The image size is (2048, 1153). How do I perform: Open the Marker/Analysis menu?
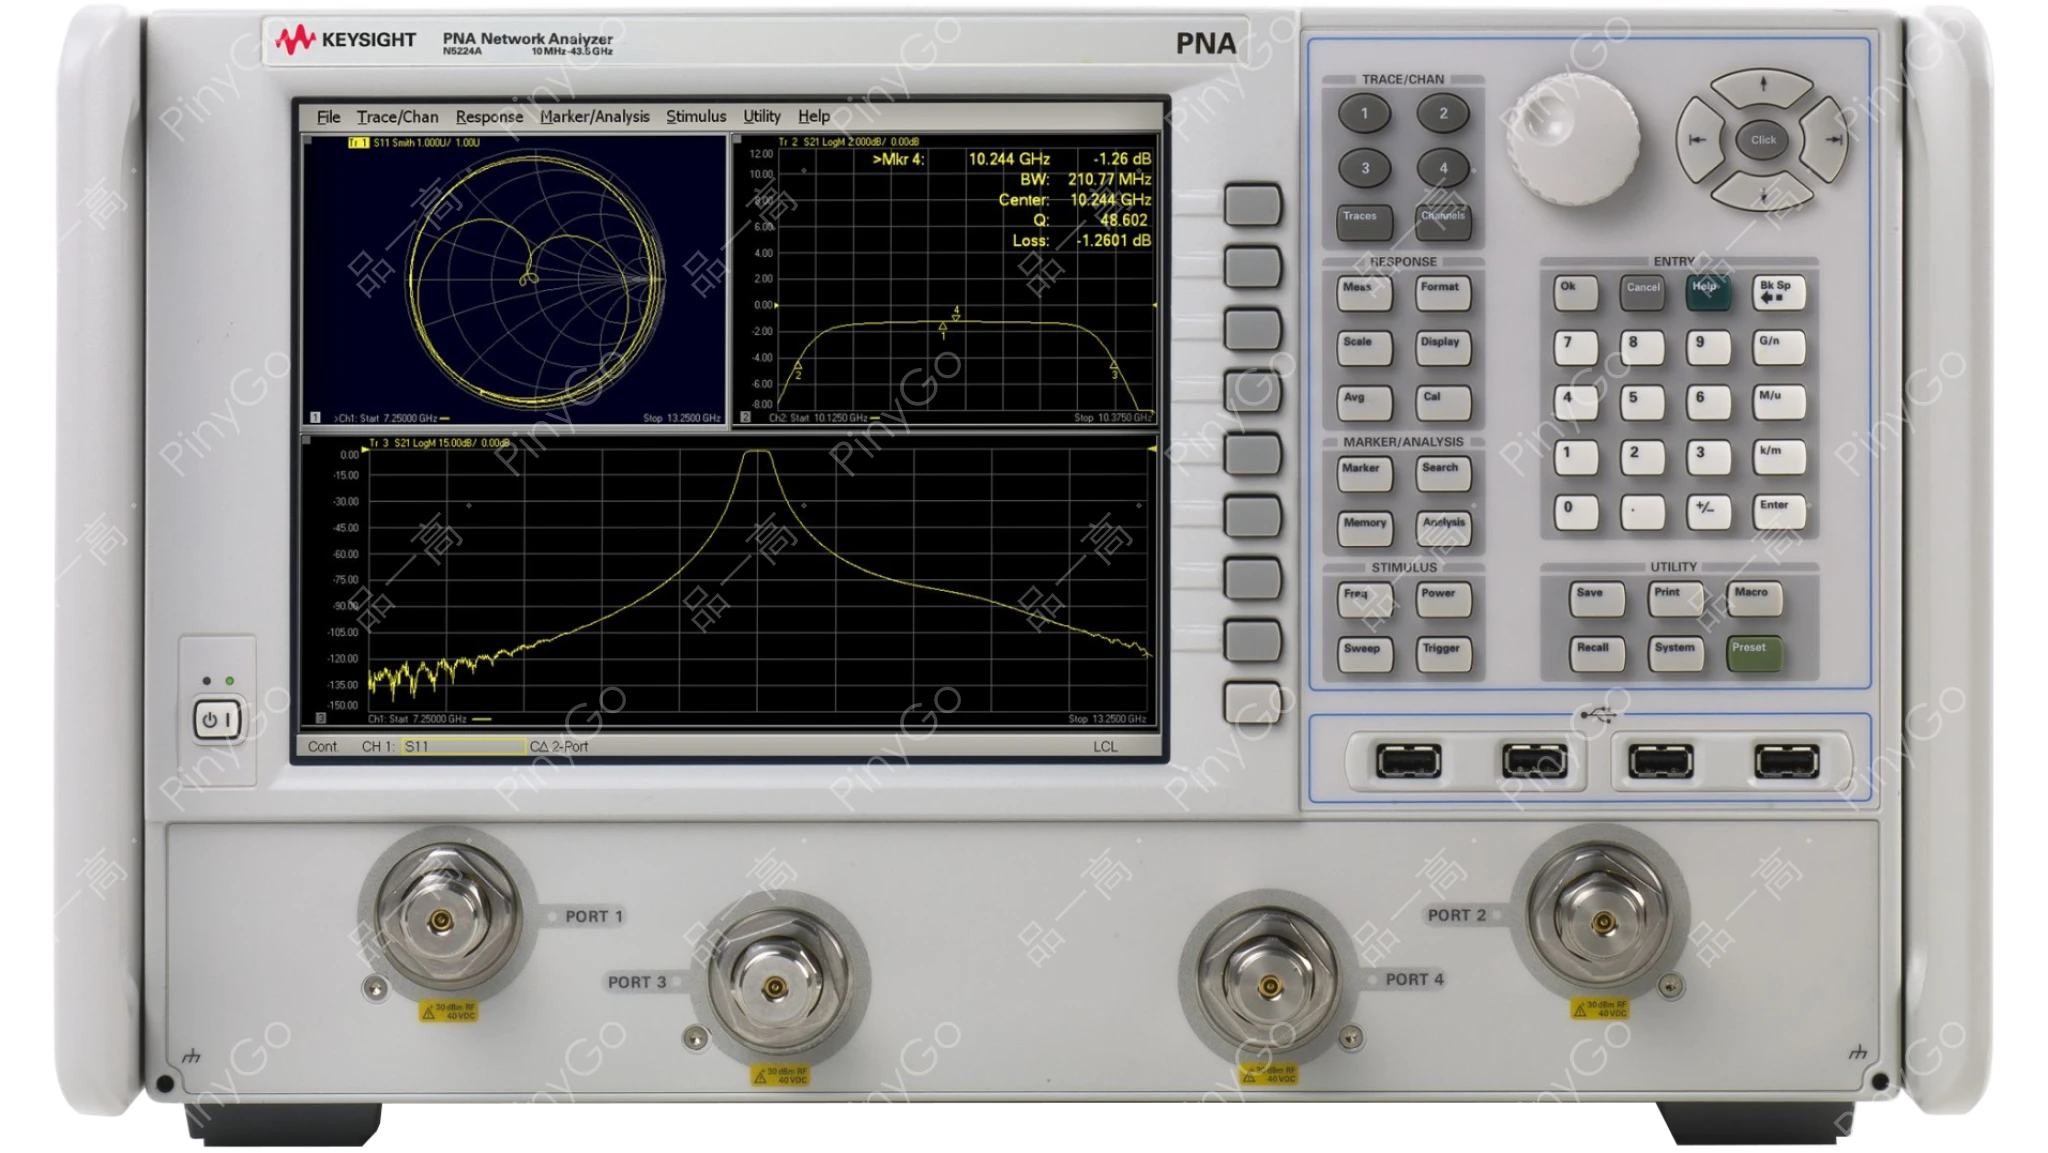(595, 116)
